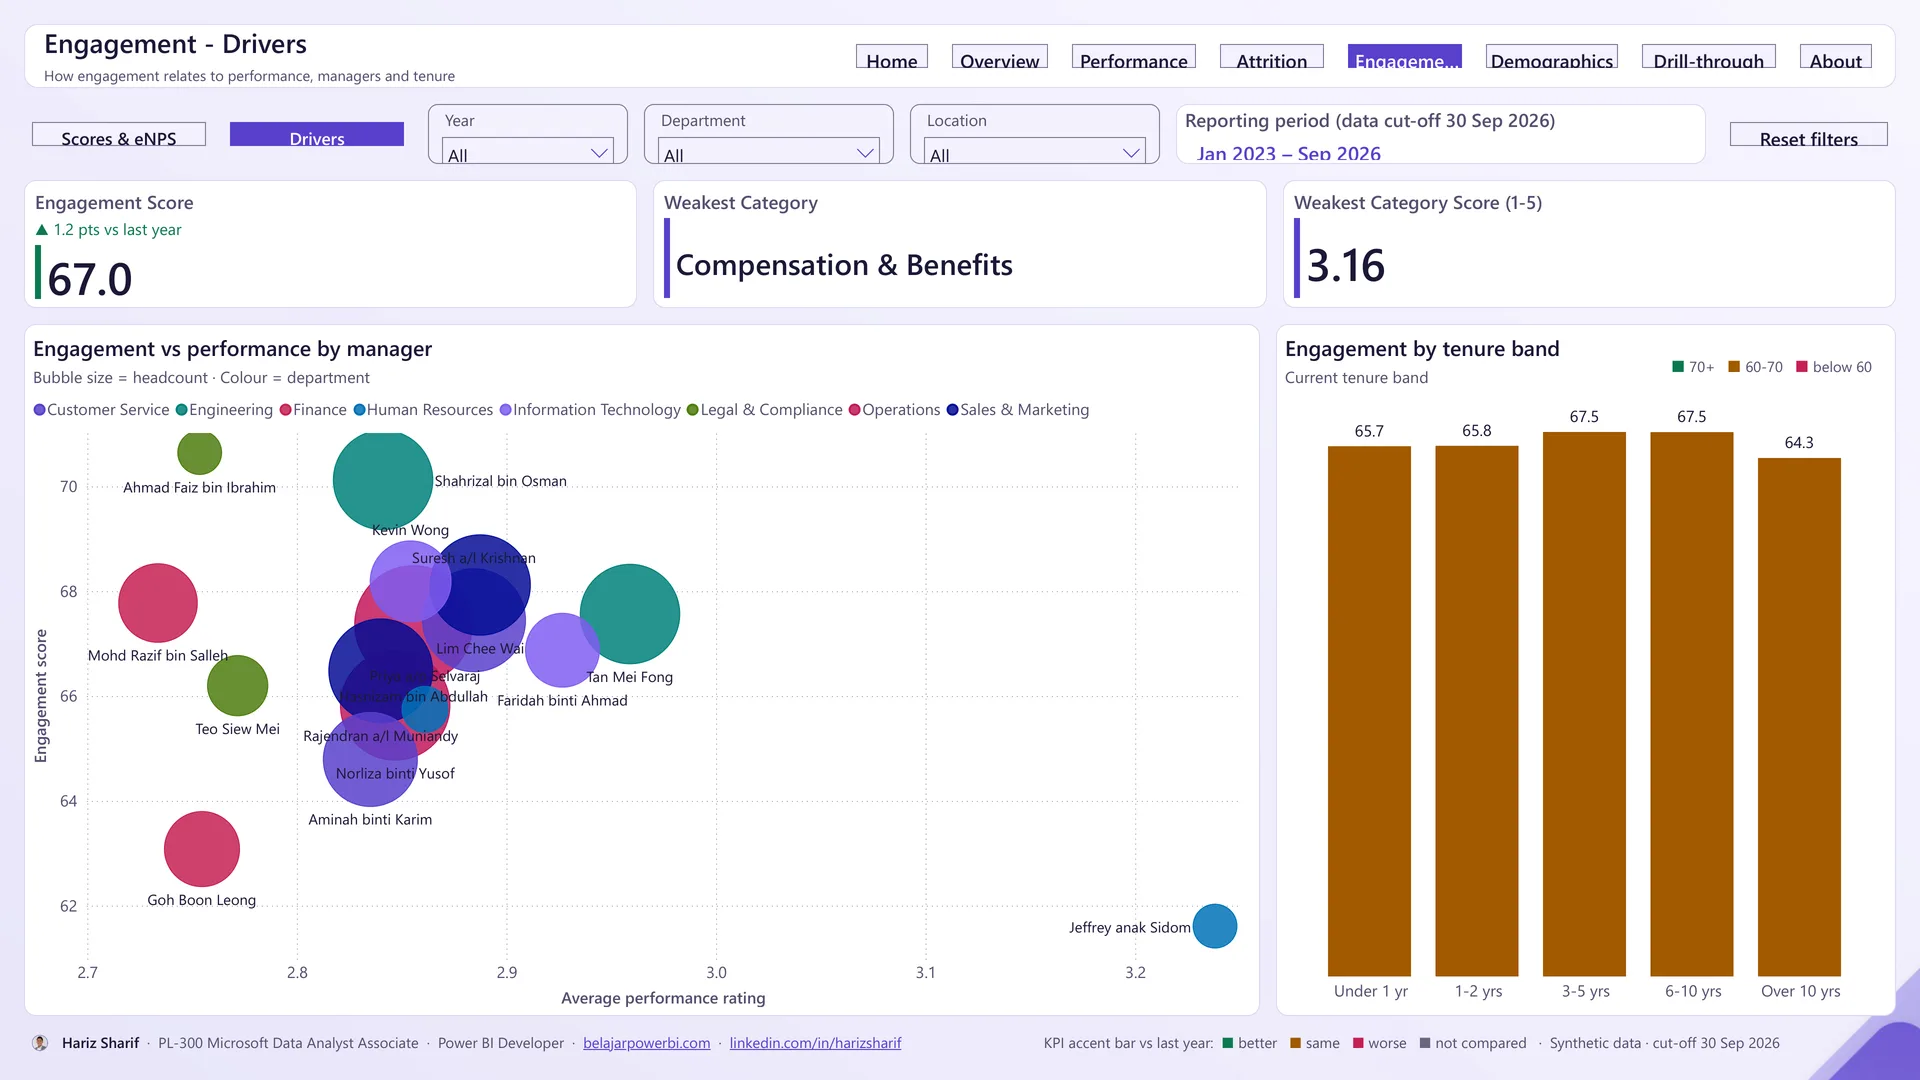This screenshot has height=1080, width=1920.
Task: Click the Compensation & Benefits card text
Action: click(844, 265)
